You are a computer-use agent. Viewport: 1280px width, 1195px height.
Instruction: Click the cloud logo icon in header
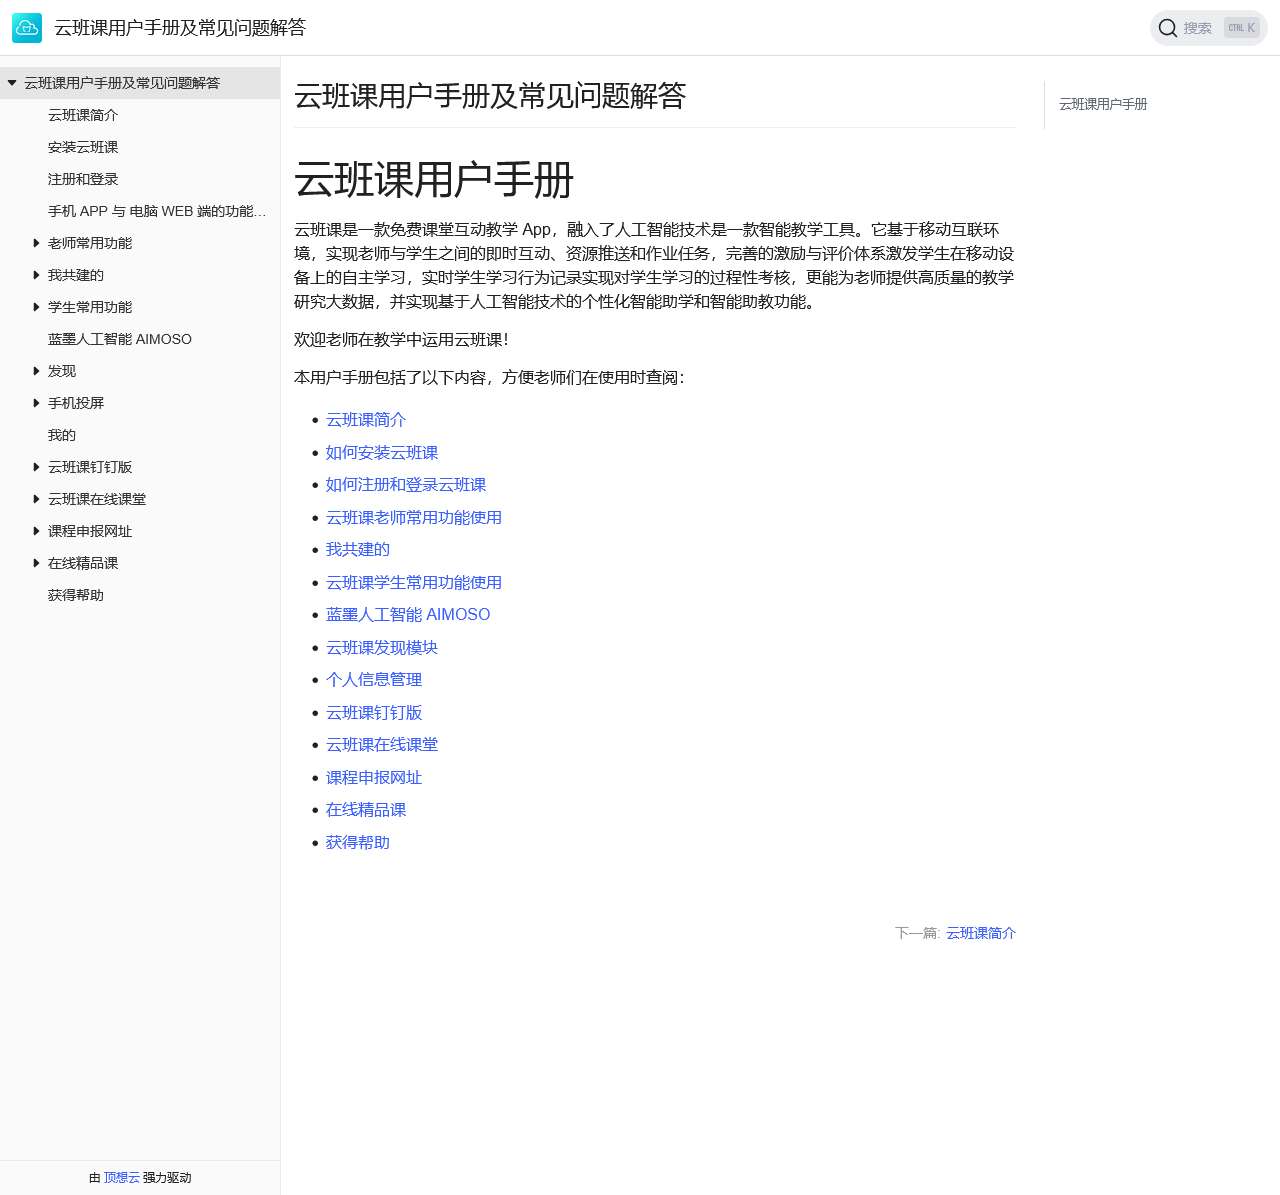[x=27, y=28]
